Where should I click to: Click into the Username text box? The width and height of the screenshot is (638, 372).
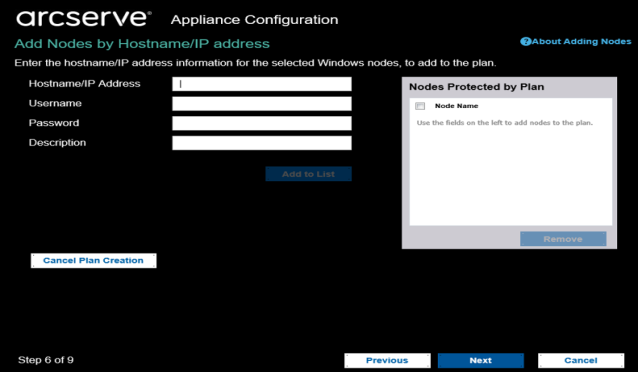(262, 103)
